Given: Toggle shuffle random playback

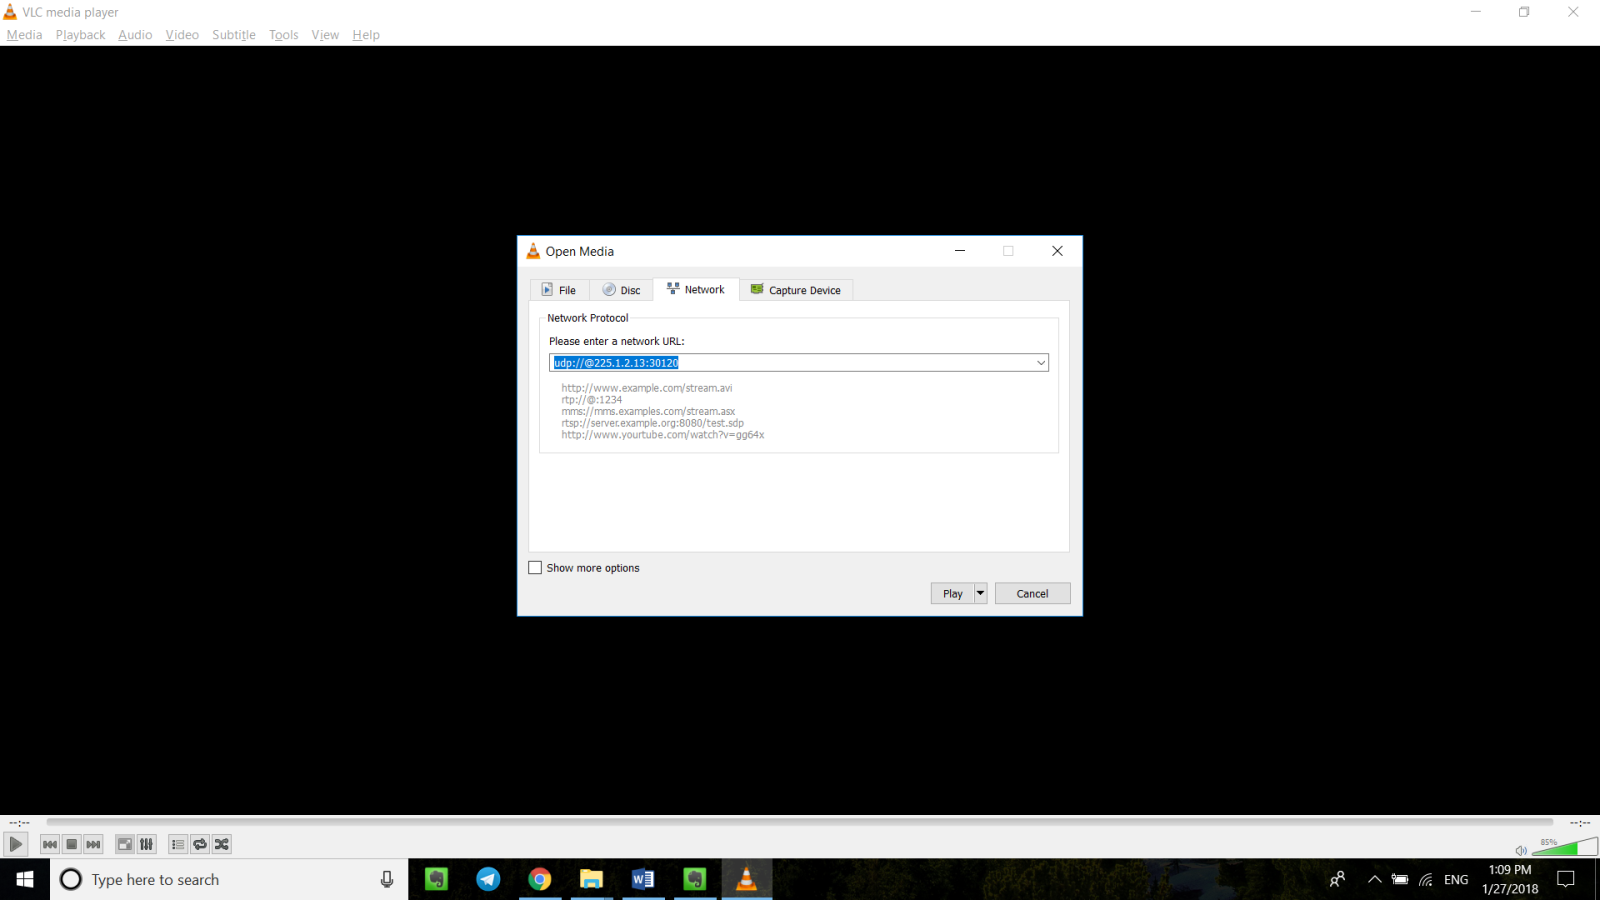Looking at the screenshot, I should [x=222, y=844].
